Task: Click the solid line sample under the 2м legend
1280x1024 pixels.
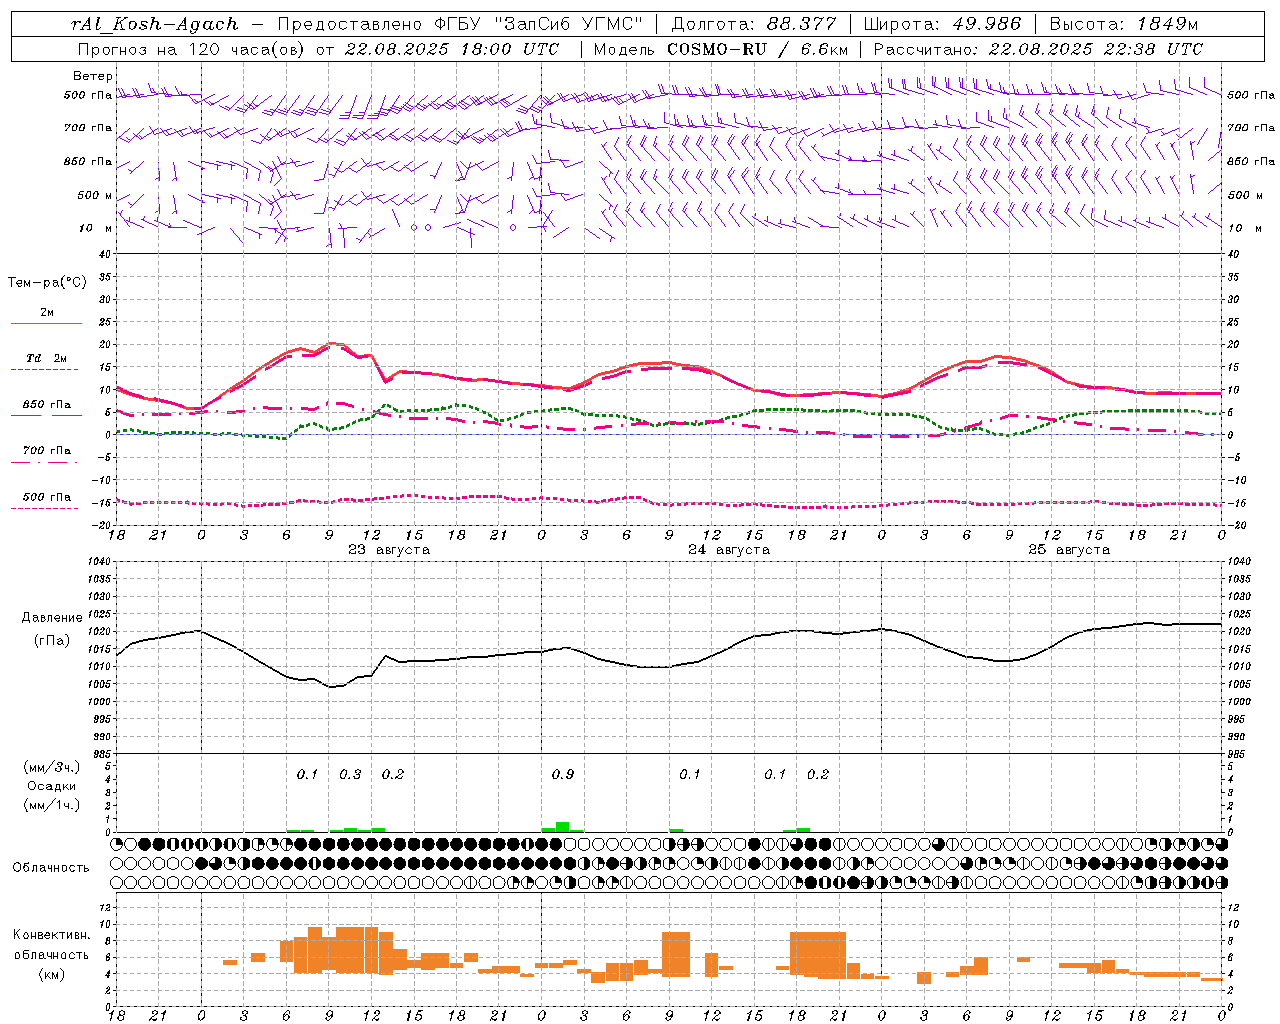Action: pos(46,324)
